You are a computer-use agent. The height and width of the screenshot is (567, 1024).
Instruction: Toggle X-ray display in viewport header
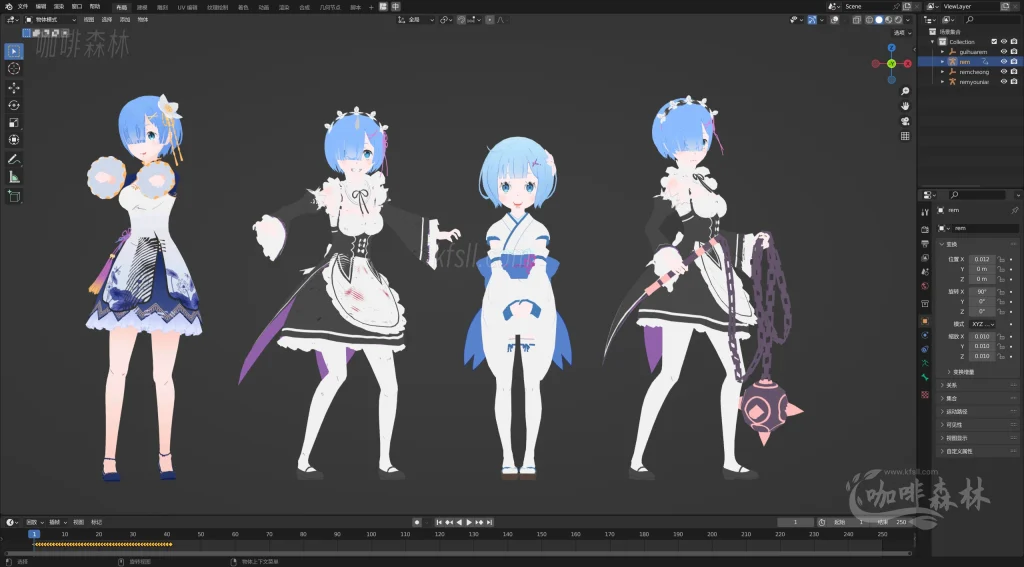click(856, 20)
